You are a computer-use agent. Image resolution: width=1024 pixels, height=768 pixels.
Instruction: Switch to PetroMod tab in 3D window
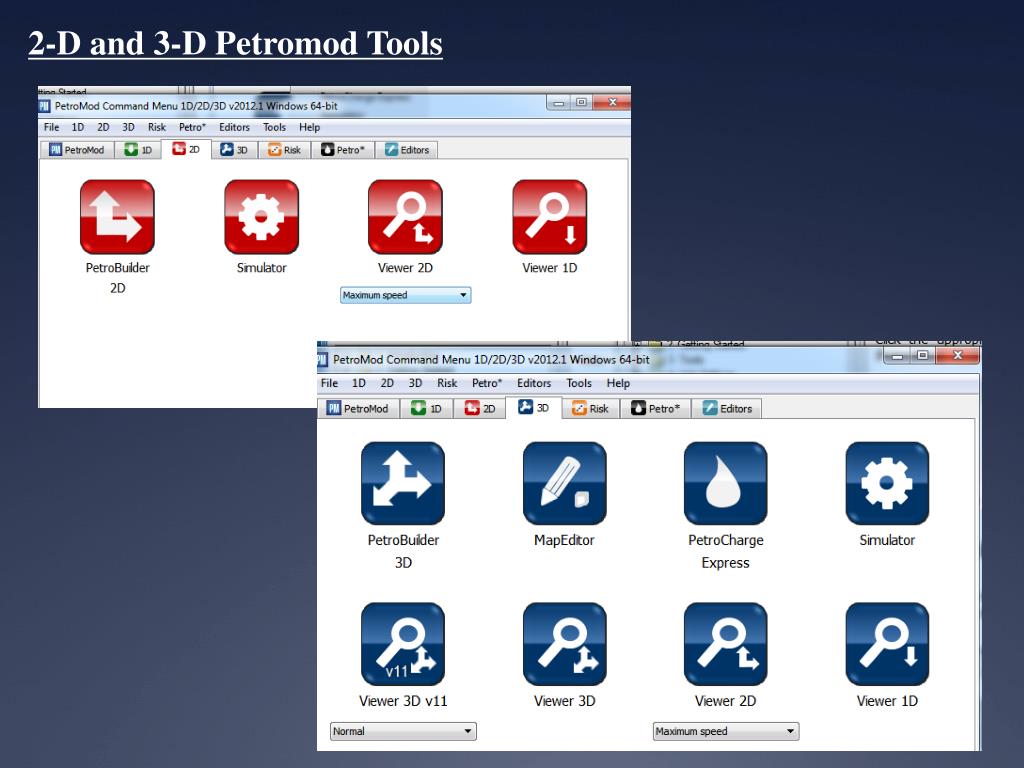[x=358, y=409]
